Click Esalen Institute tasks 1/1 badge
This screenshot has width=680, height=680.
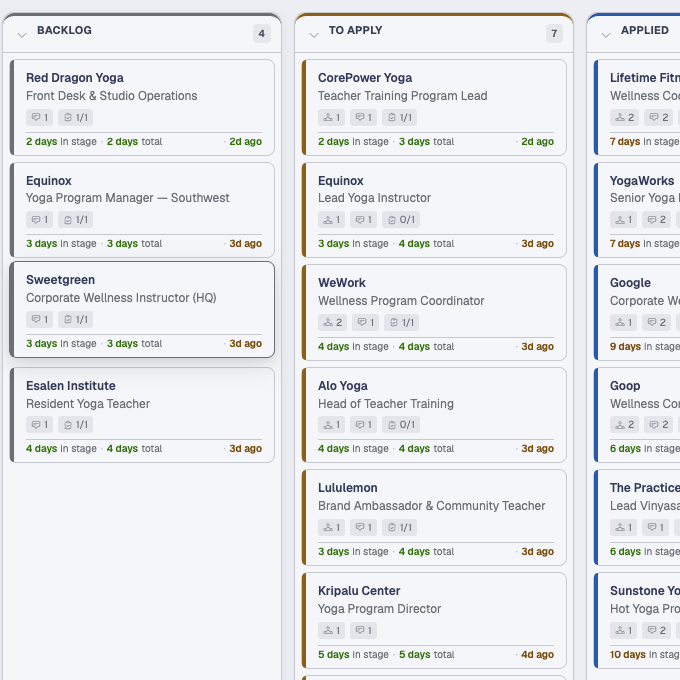pyautogui.click(x=75, y=425)
